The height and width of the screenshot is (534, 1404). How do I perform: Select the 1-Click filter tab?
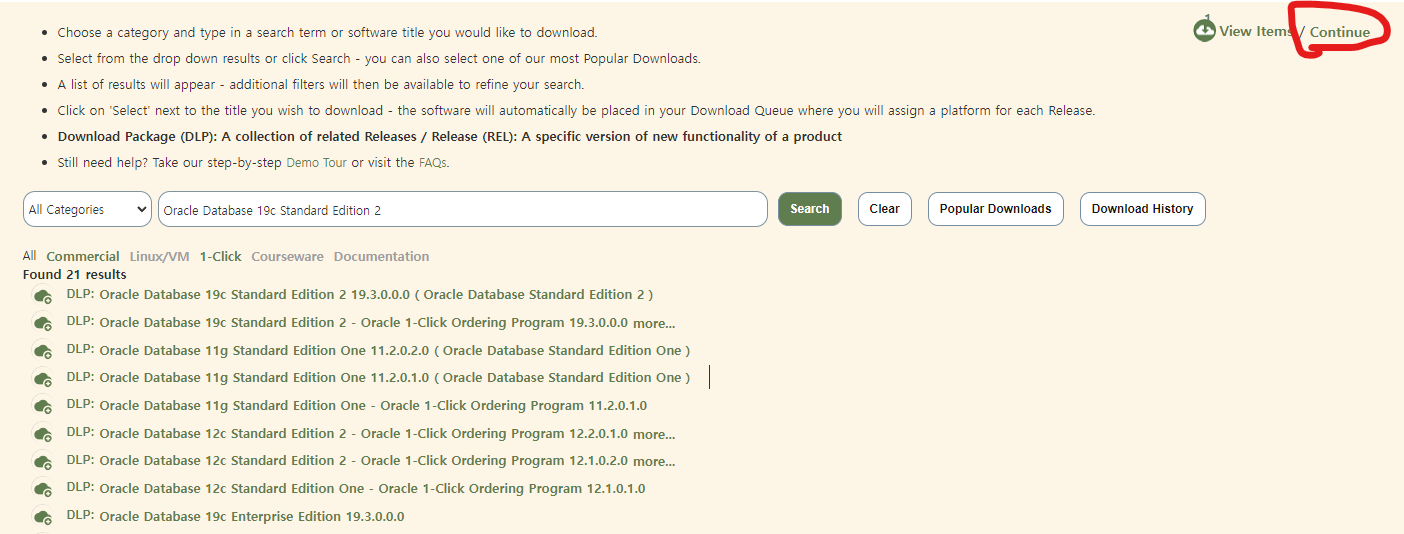220,257
